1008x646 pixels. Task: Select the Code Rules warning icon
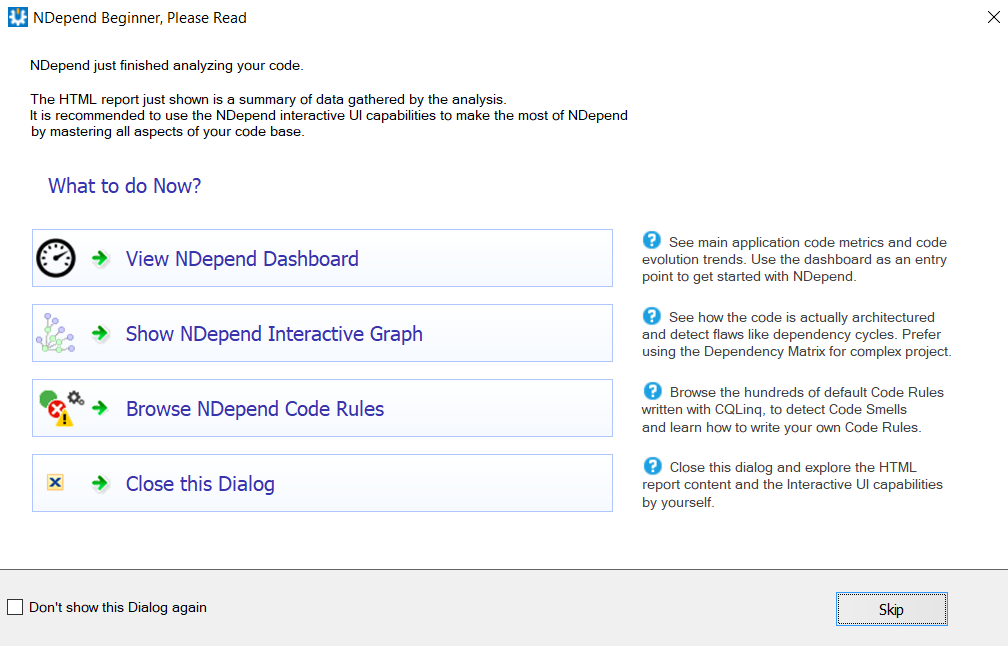coord(58,408)
